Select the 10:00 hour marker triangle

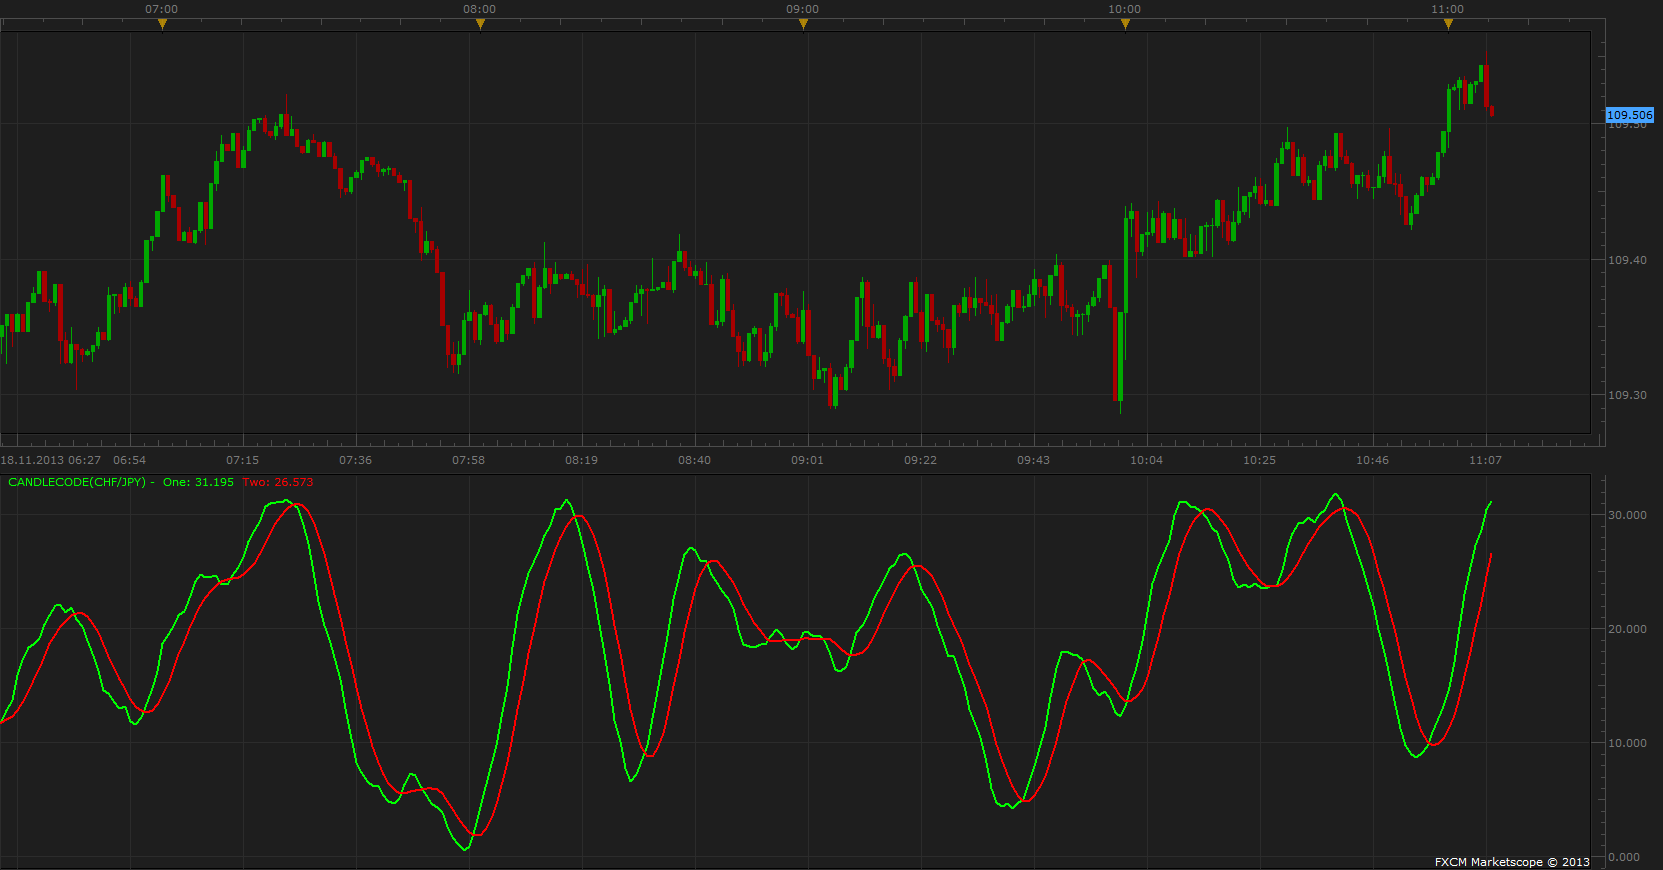(1125, 24)
